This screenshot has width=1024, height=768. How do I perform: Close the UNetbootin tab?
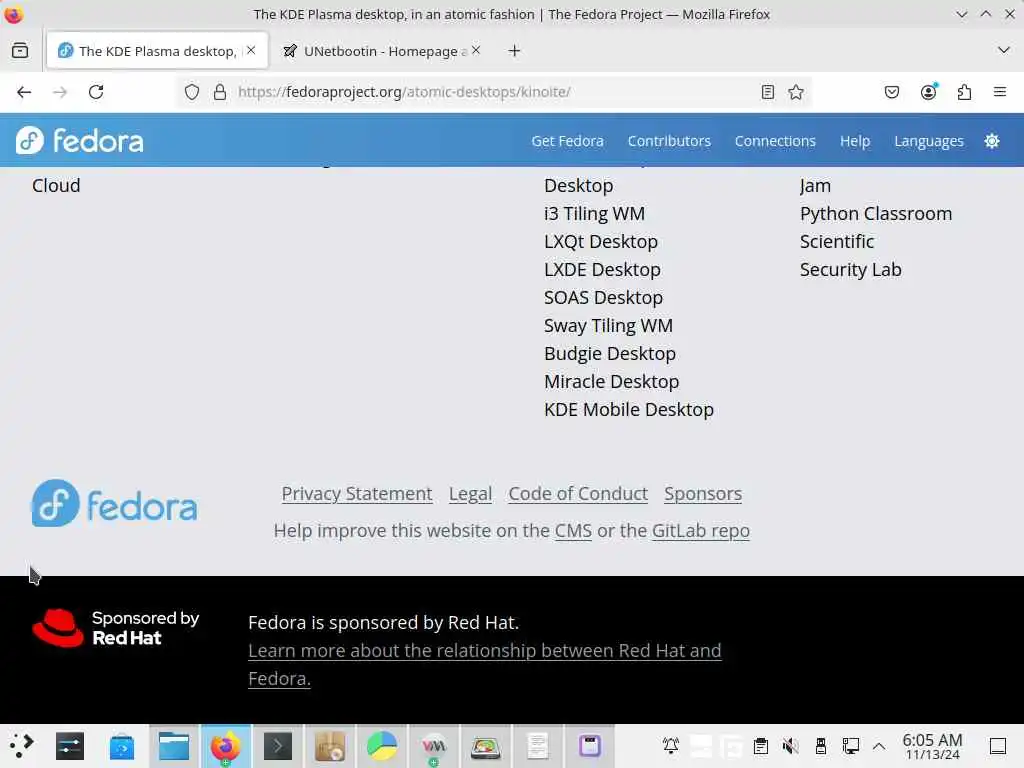[476, 50]
